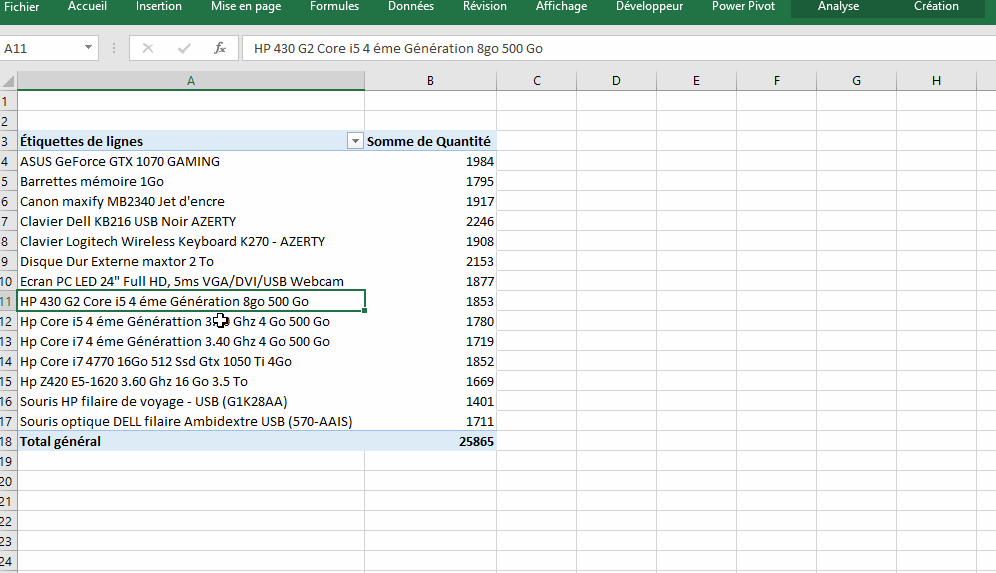Select column F header

776,81
